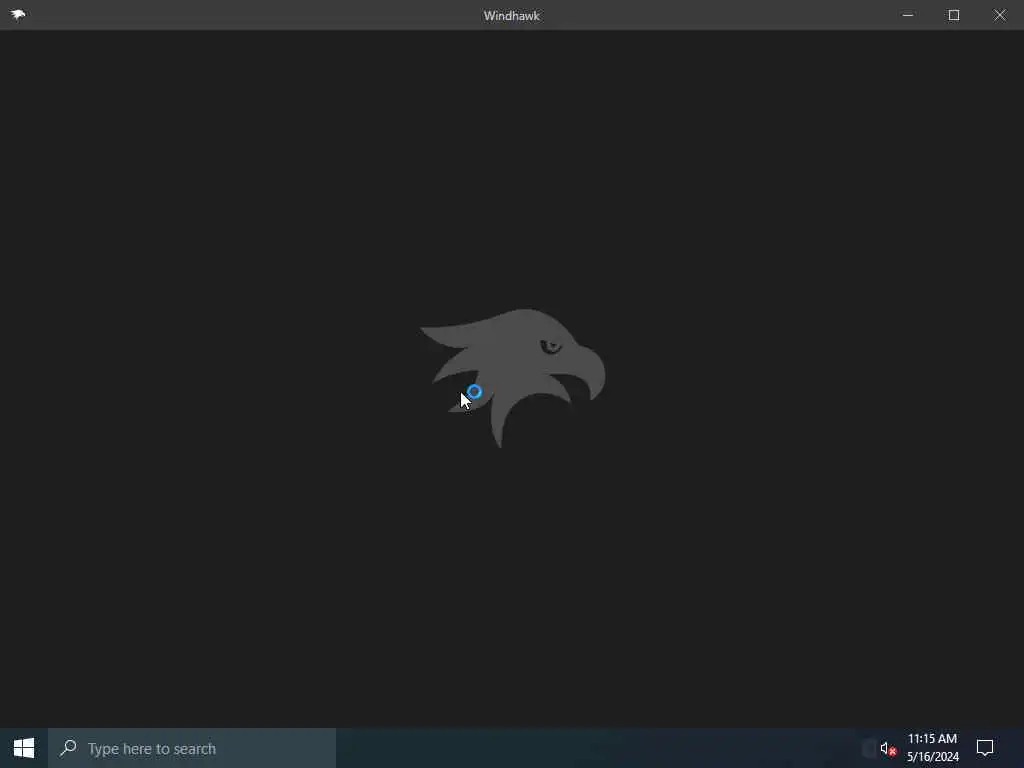1024x768 pixels.
Task: Open the taskbar clock showing 11:15 AM
Action: (x=933, y=748)
